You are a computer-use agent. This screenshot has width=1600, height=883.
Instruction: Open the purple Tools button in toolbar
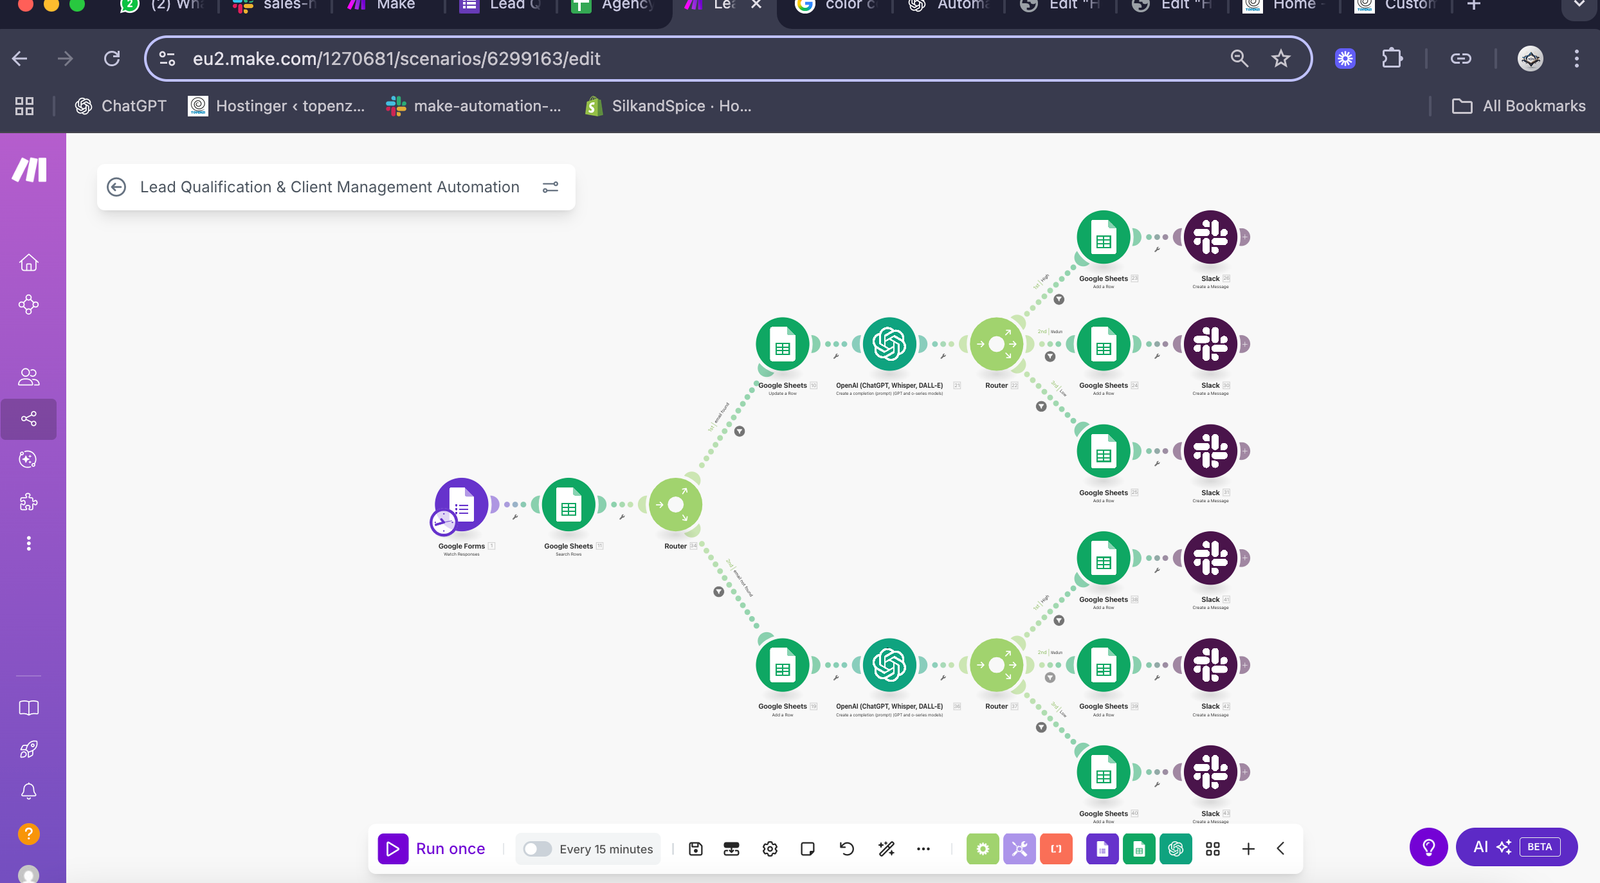[1019, 849]
